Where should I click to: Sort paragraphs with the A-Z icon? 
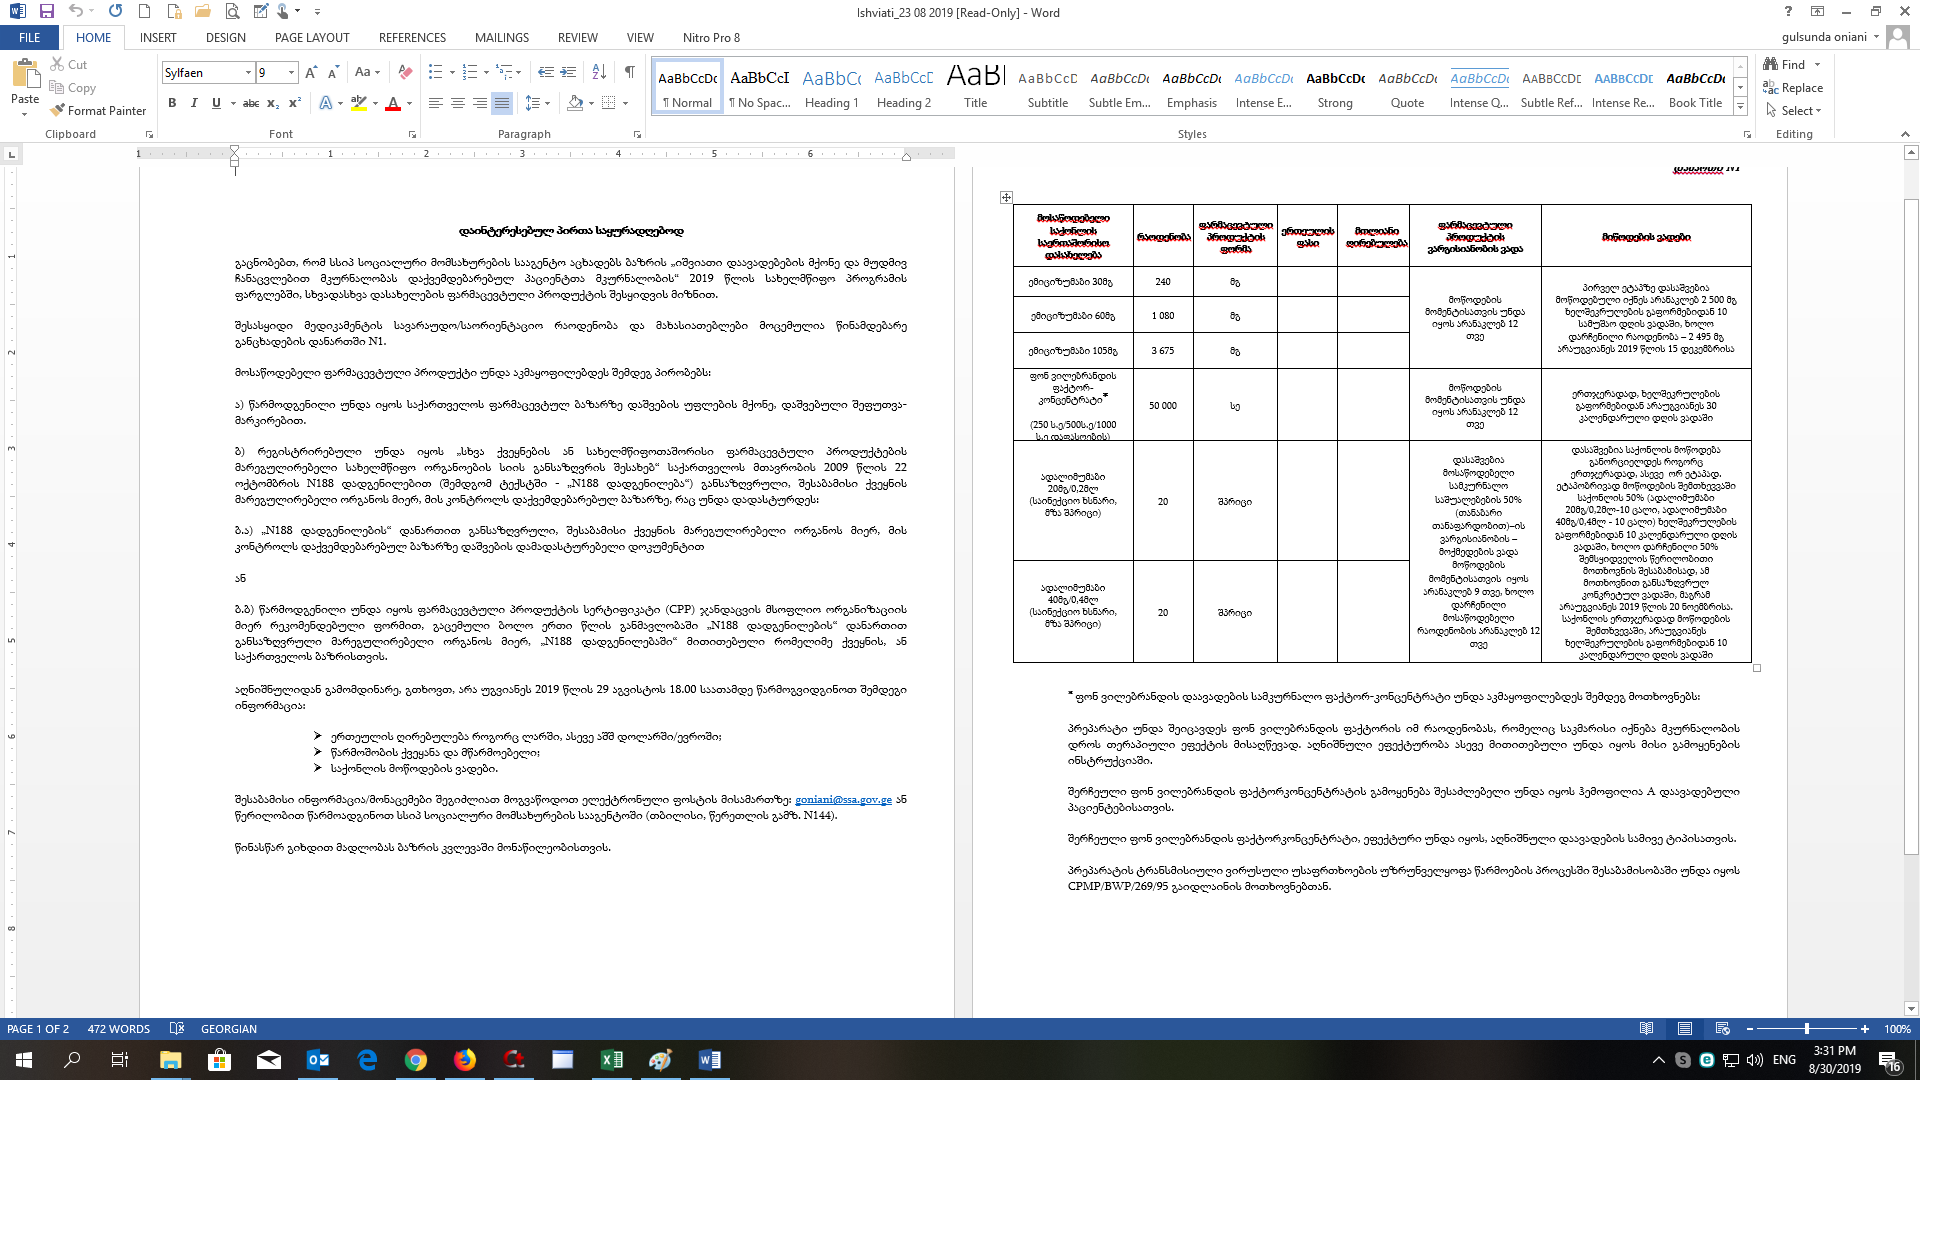click(x=599, y=72)
